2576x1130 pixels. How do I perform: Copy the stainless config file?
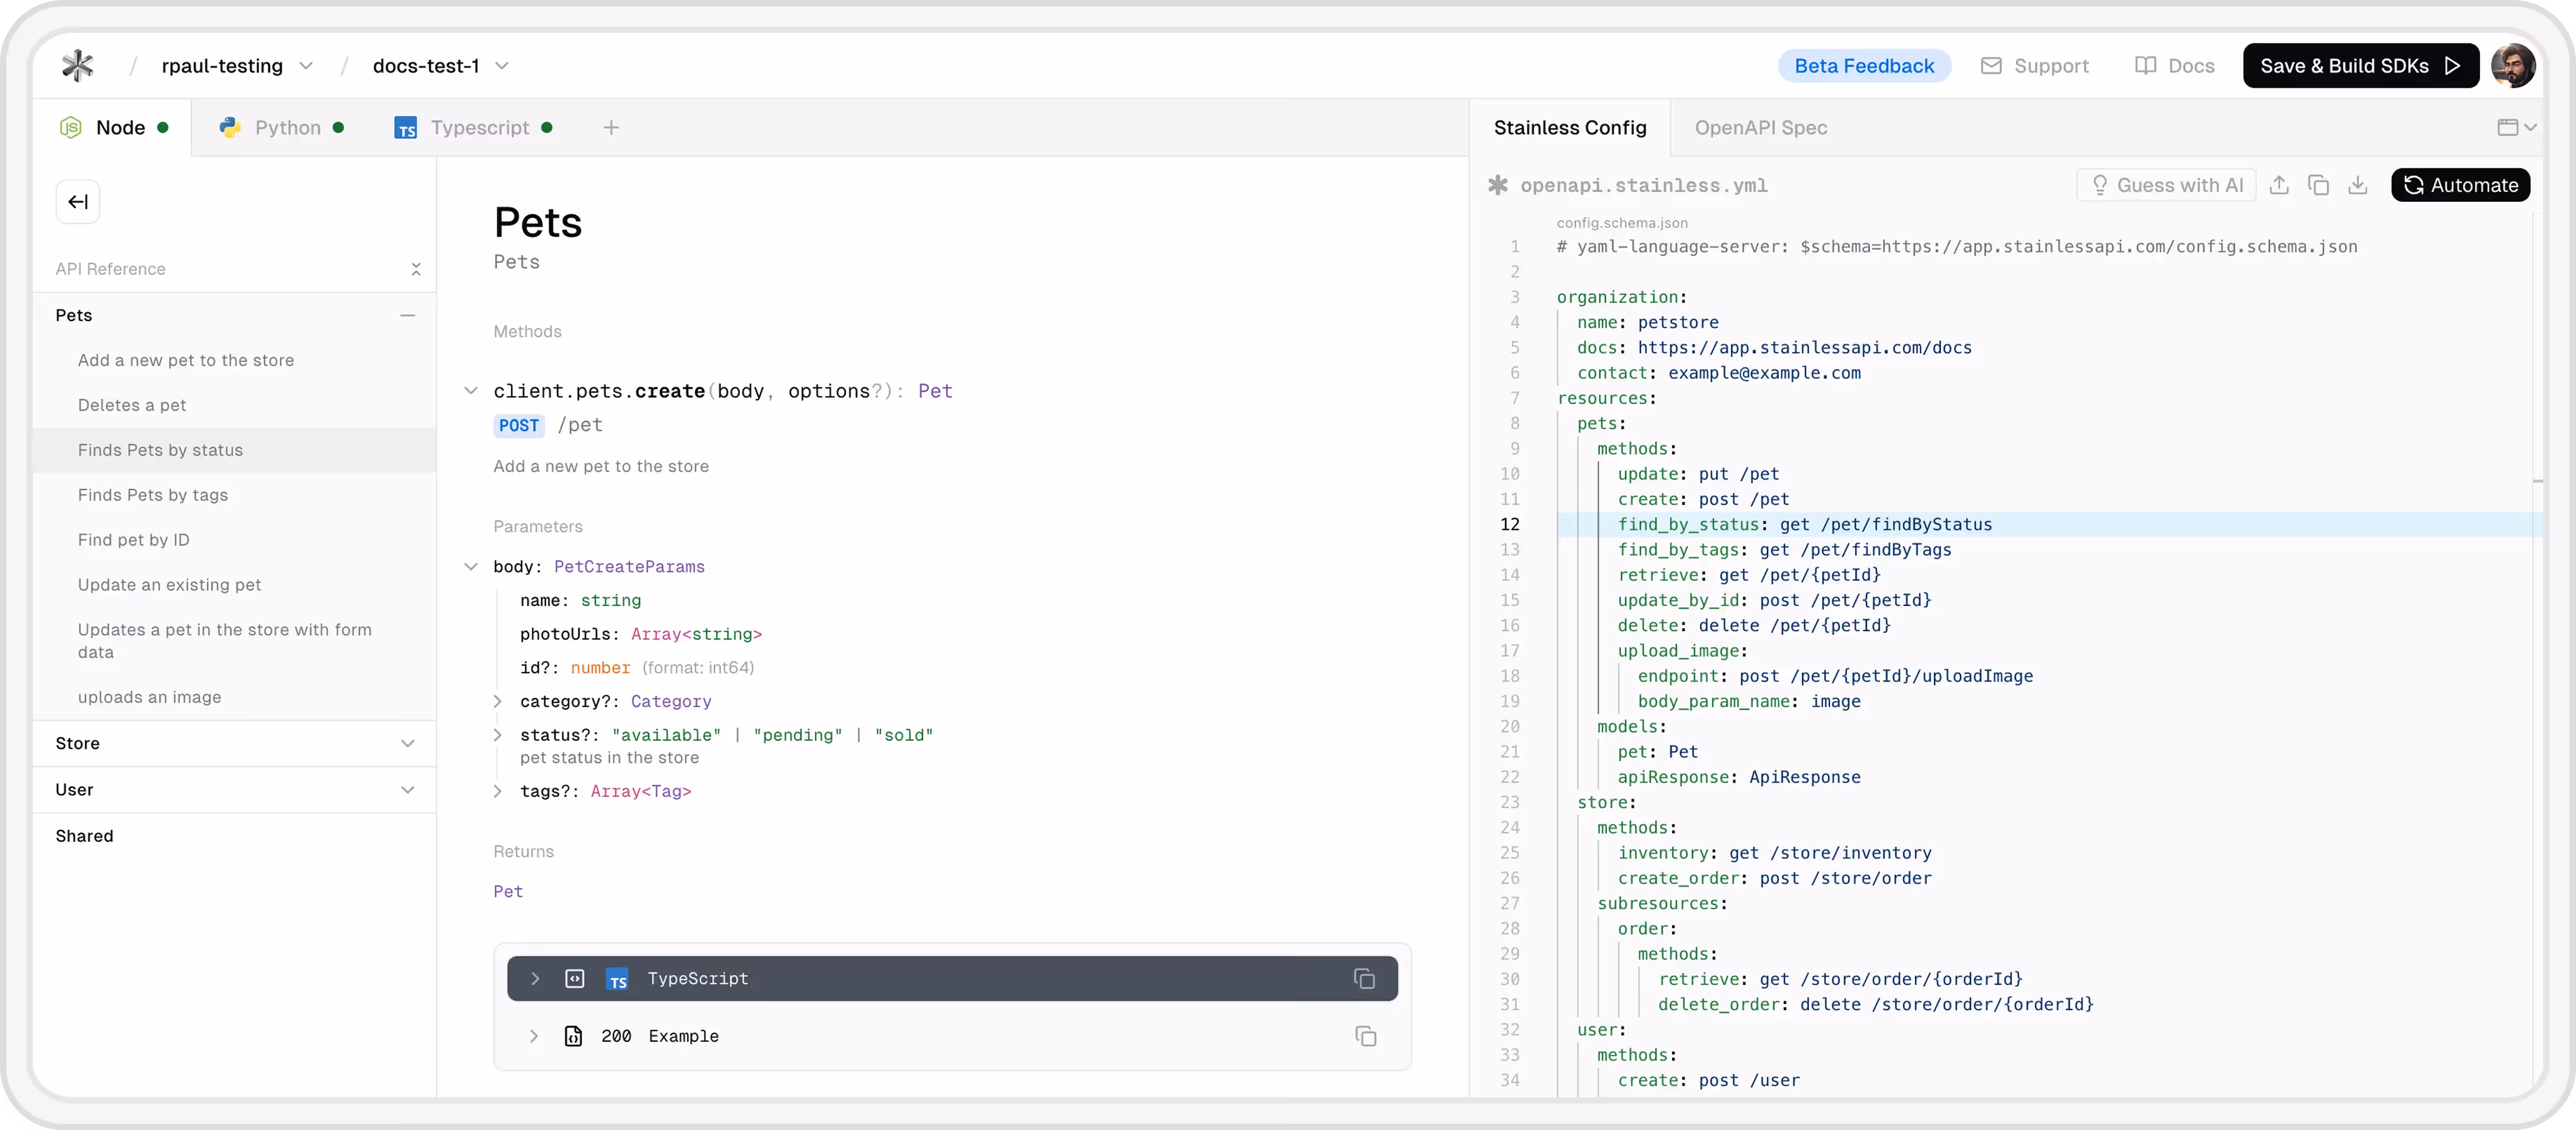2318,185
